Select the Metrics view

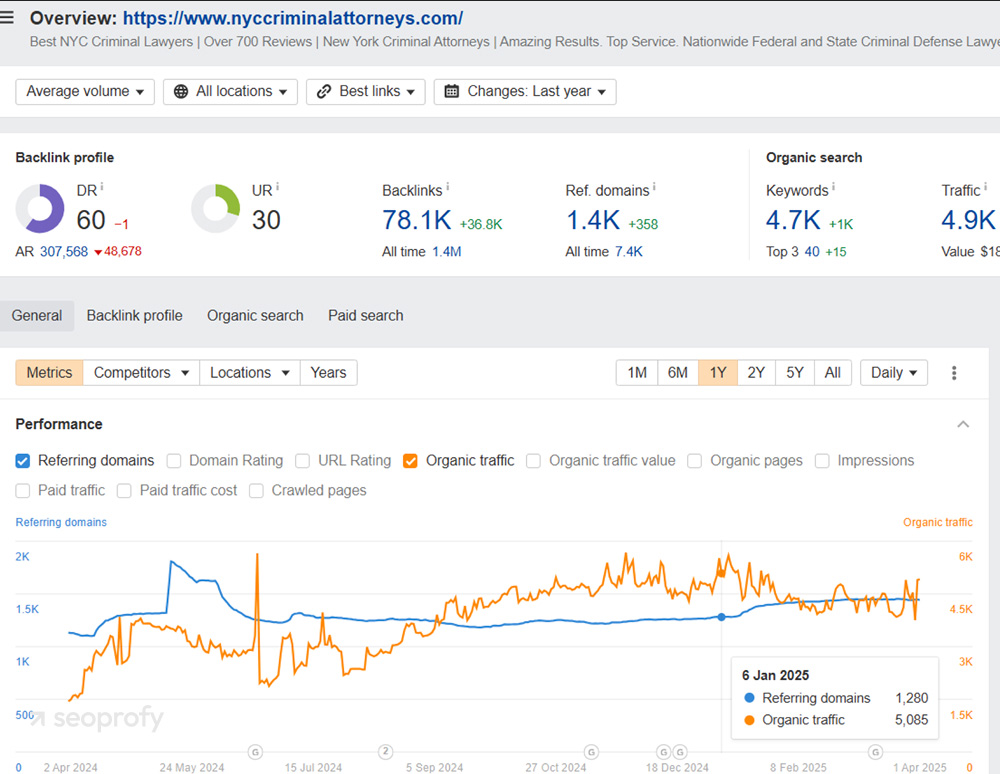coord(49,373)
